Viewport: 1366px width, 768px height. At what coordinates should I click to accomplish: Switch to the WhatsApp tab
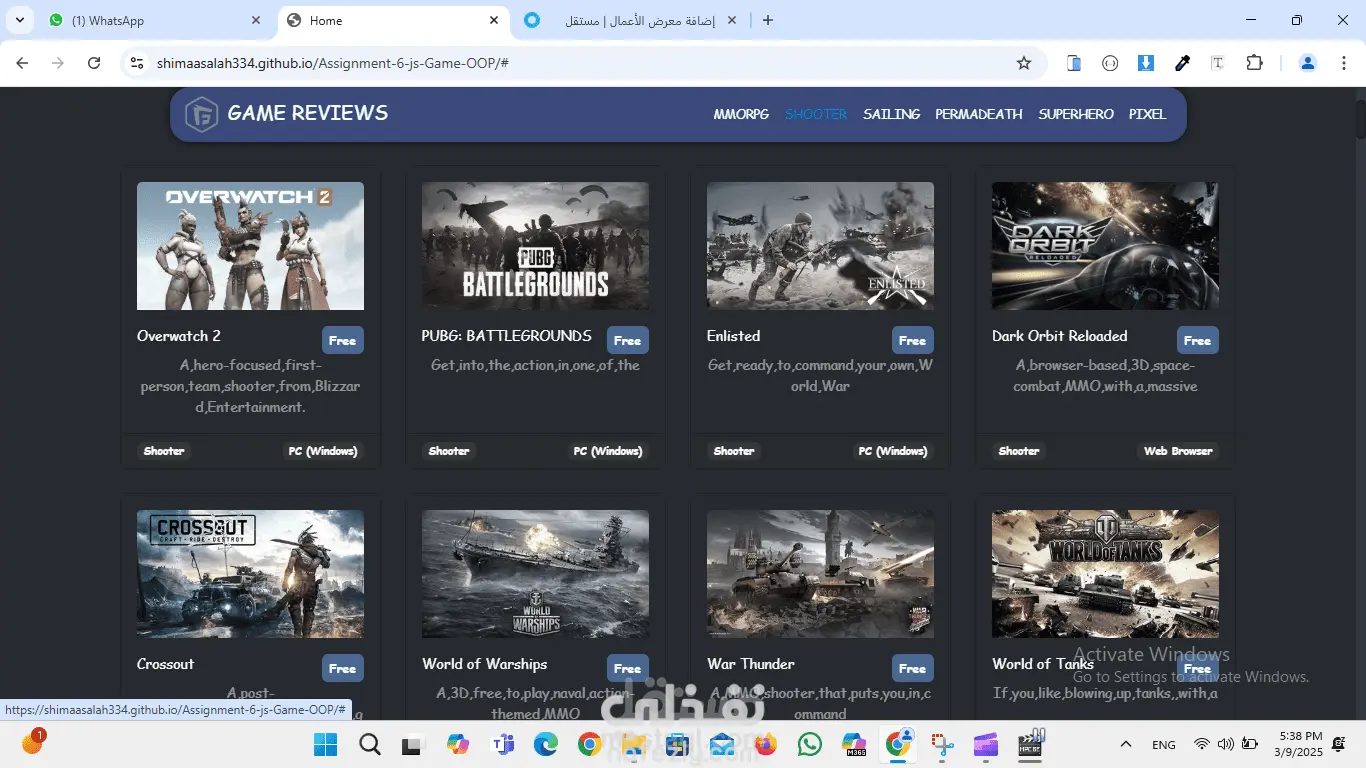pyautogui.click(x=155, y=20)
